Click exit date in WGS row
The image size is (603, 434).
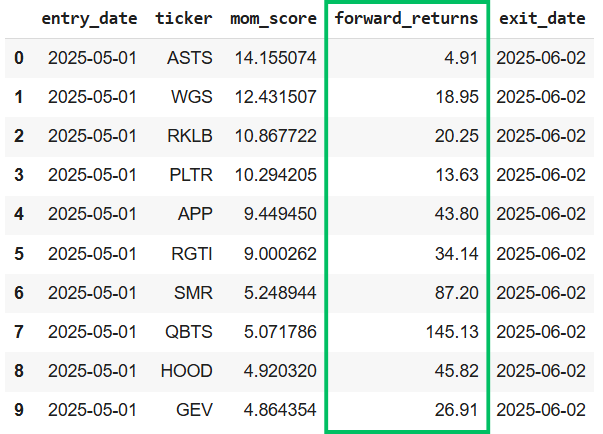pos(541,97)
